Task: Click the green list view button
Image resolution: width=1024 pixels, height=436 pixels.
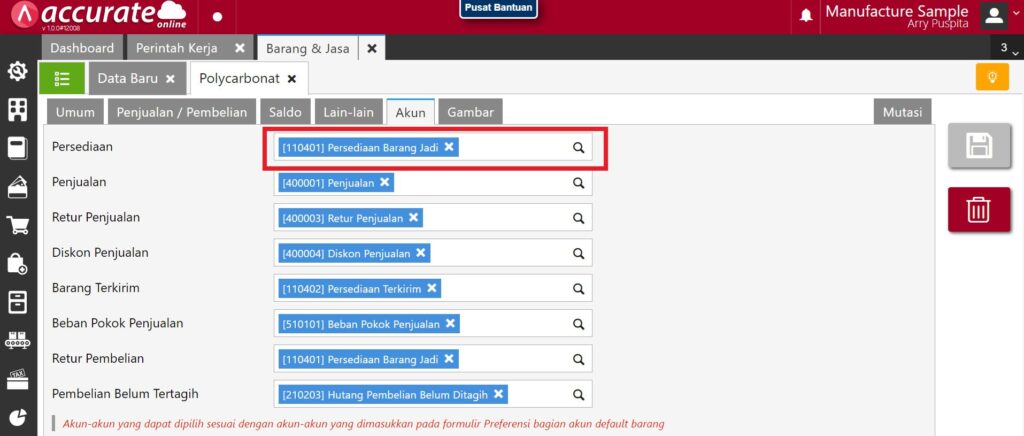Action: pos(62,78)
